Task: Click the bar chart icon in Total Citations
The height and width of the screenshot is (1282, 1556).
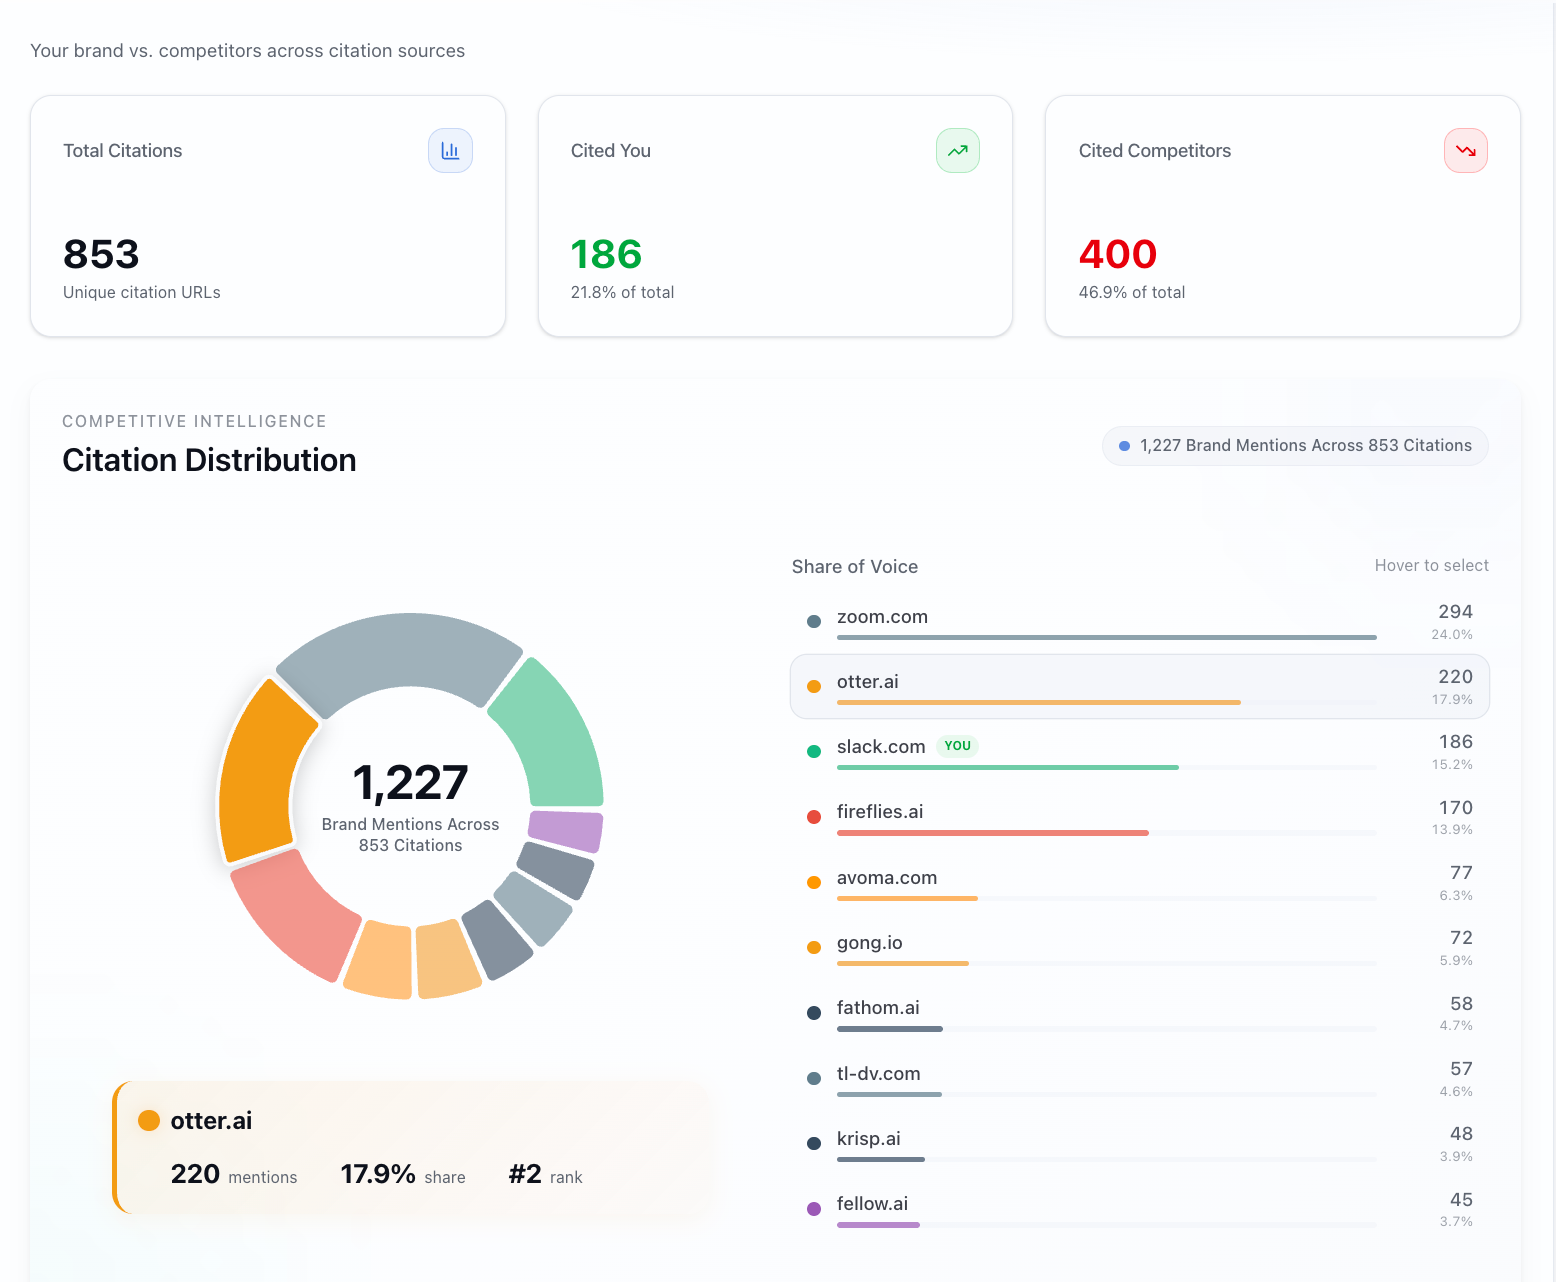Action: (450, 151)
